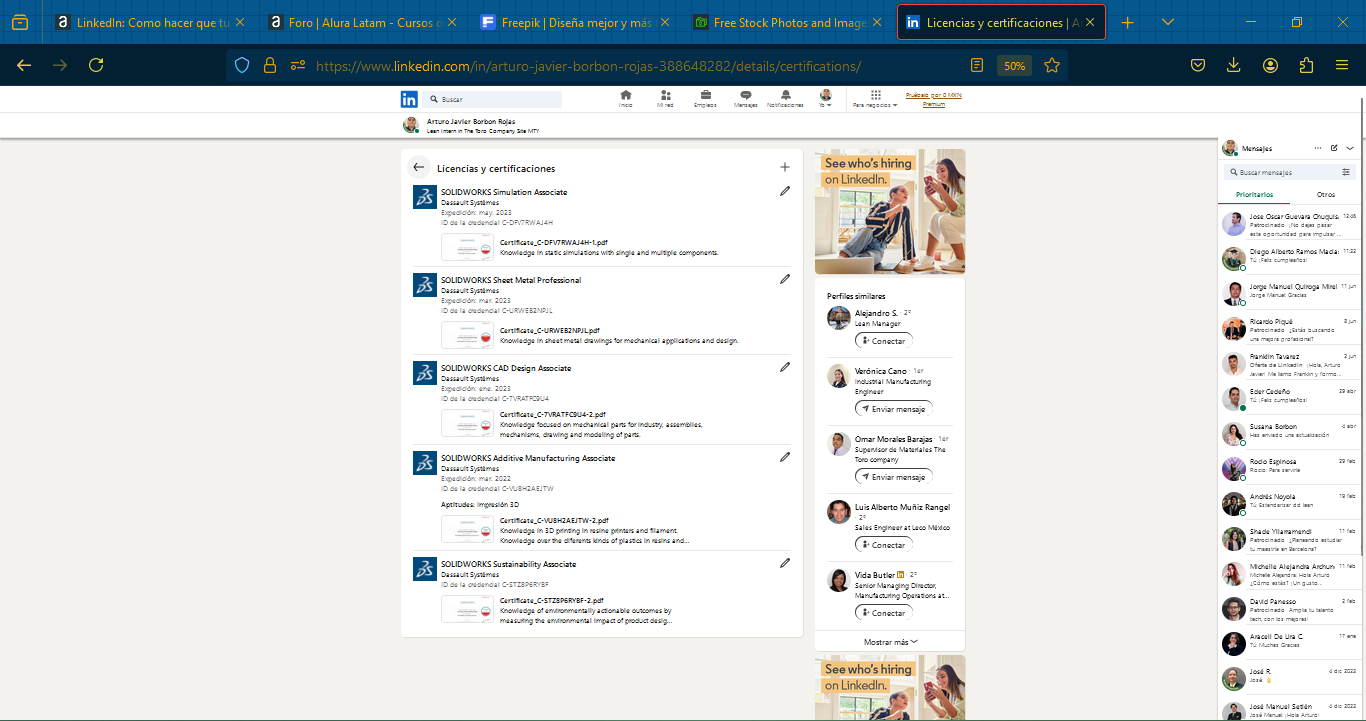Click Connect button for Alejandro S.
Screen dimensions: 1366x721
tap(883, 341)
